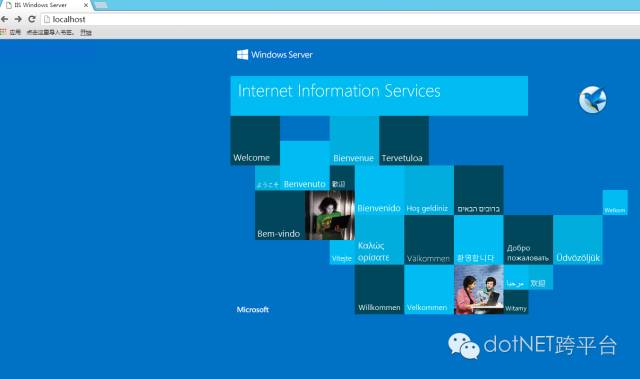Open the apps bookmarks shortcut icon
This screenshot has width=640, height=379.
pos(3,32)
